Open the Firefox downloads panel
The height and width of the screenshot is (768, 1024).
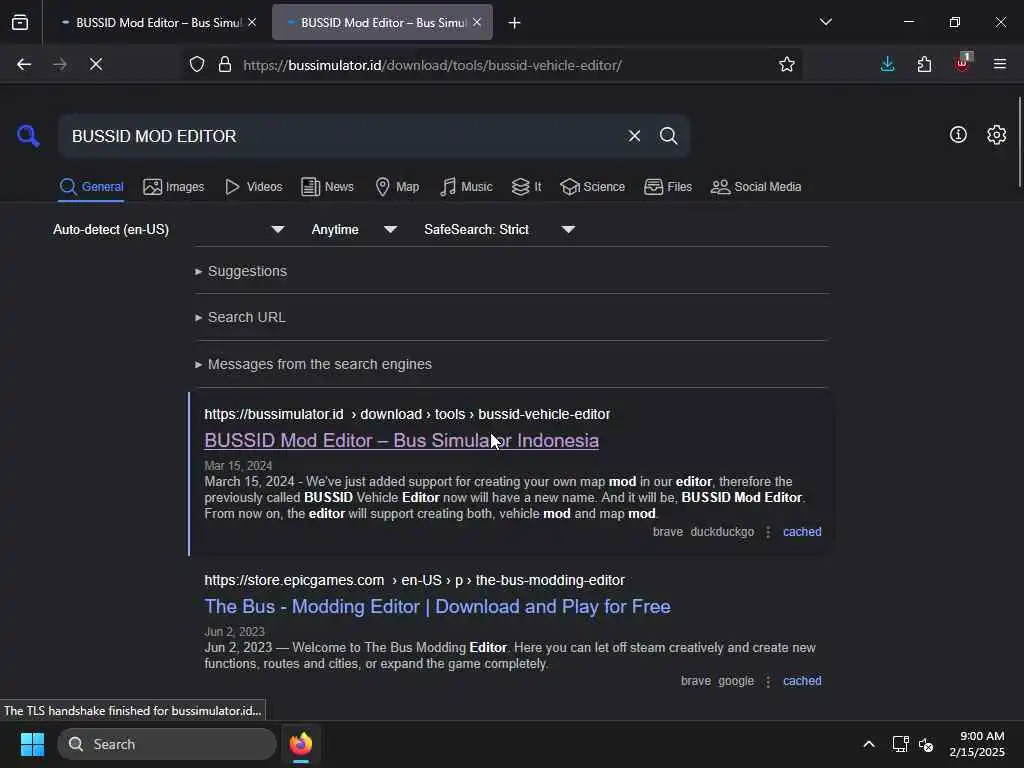coord(888,64)
